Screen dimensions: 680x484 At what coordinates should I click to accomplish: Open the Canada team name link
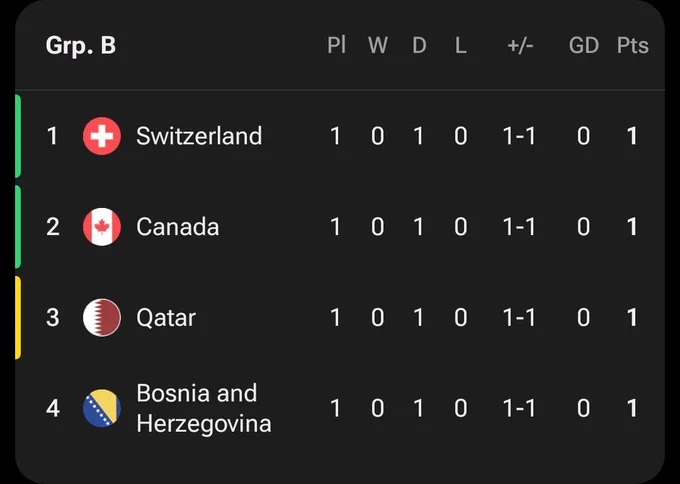point(178,227)
